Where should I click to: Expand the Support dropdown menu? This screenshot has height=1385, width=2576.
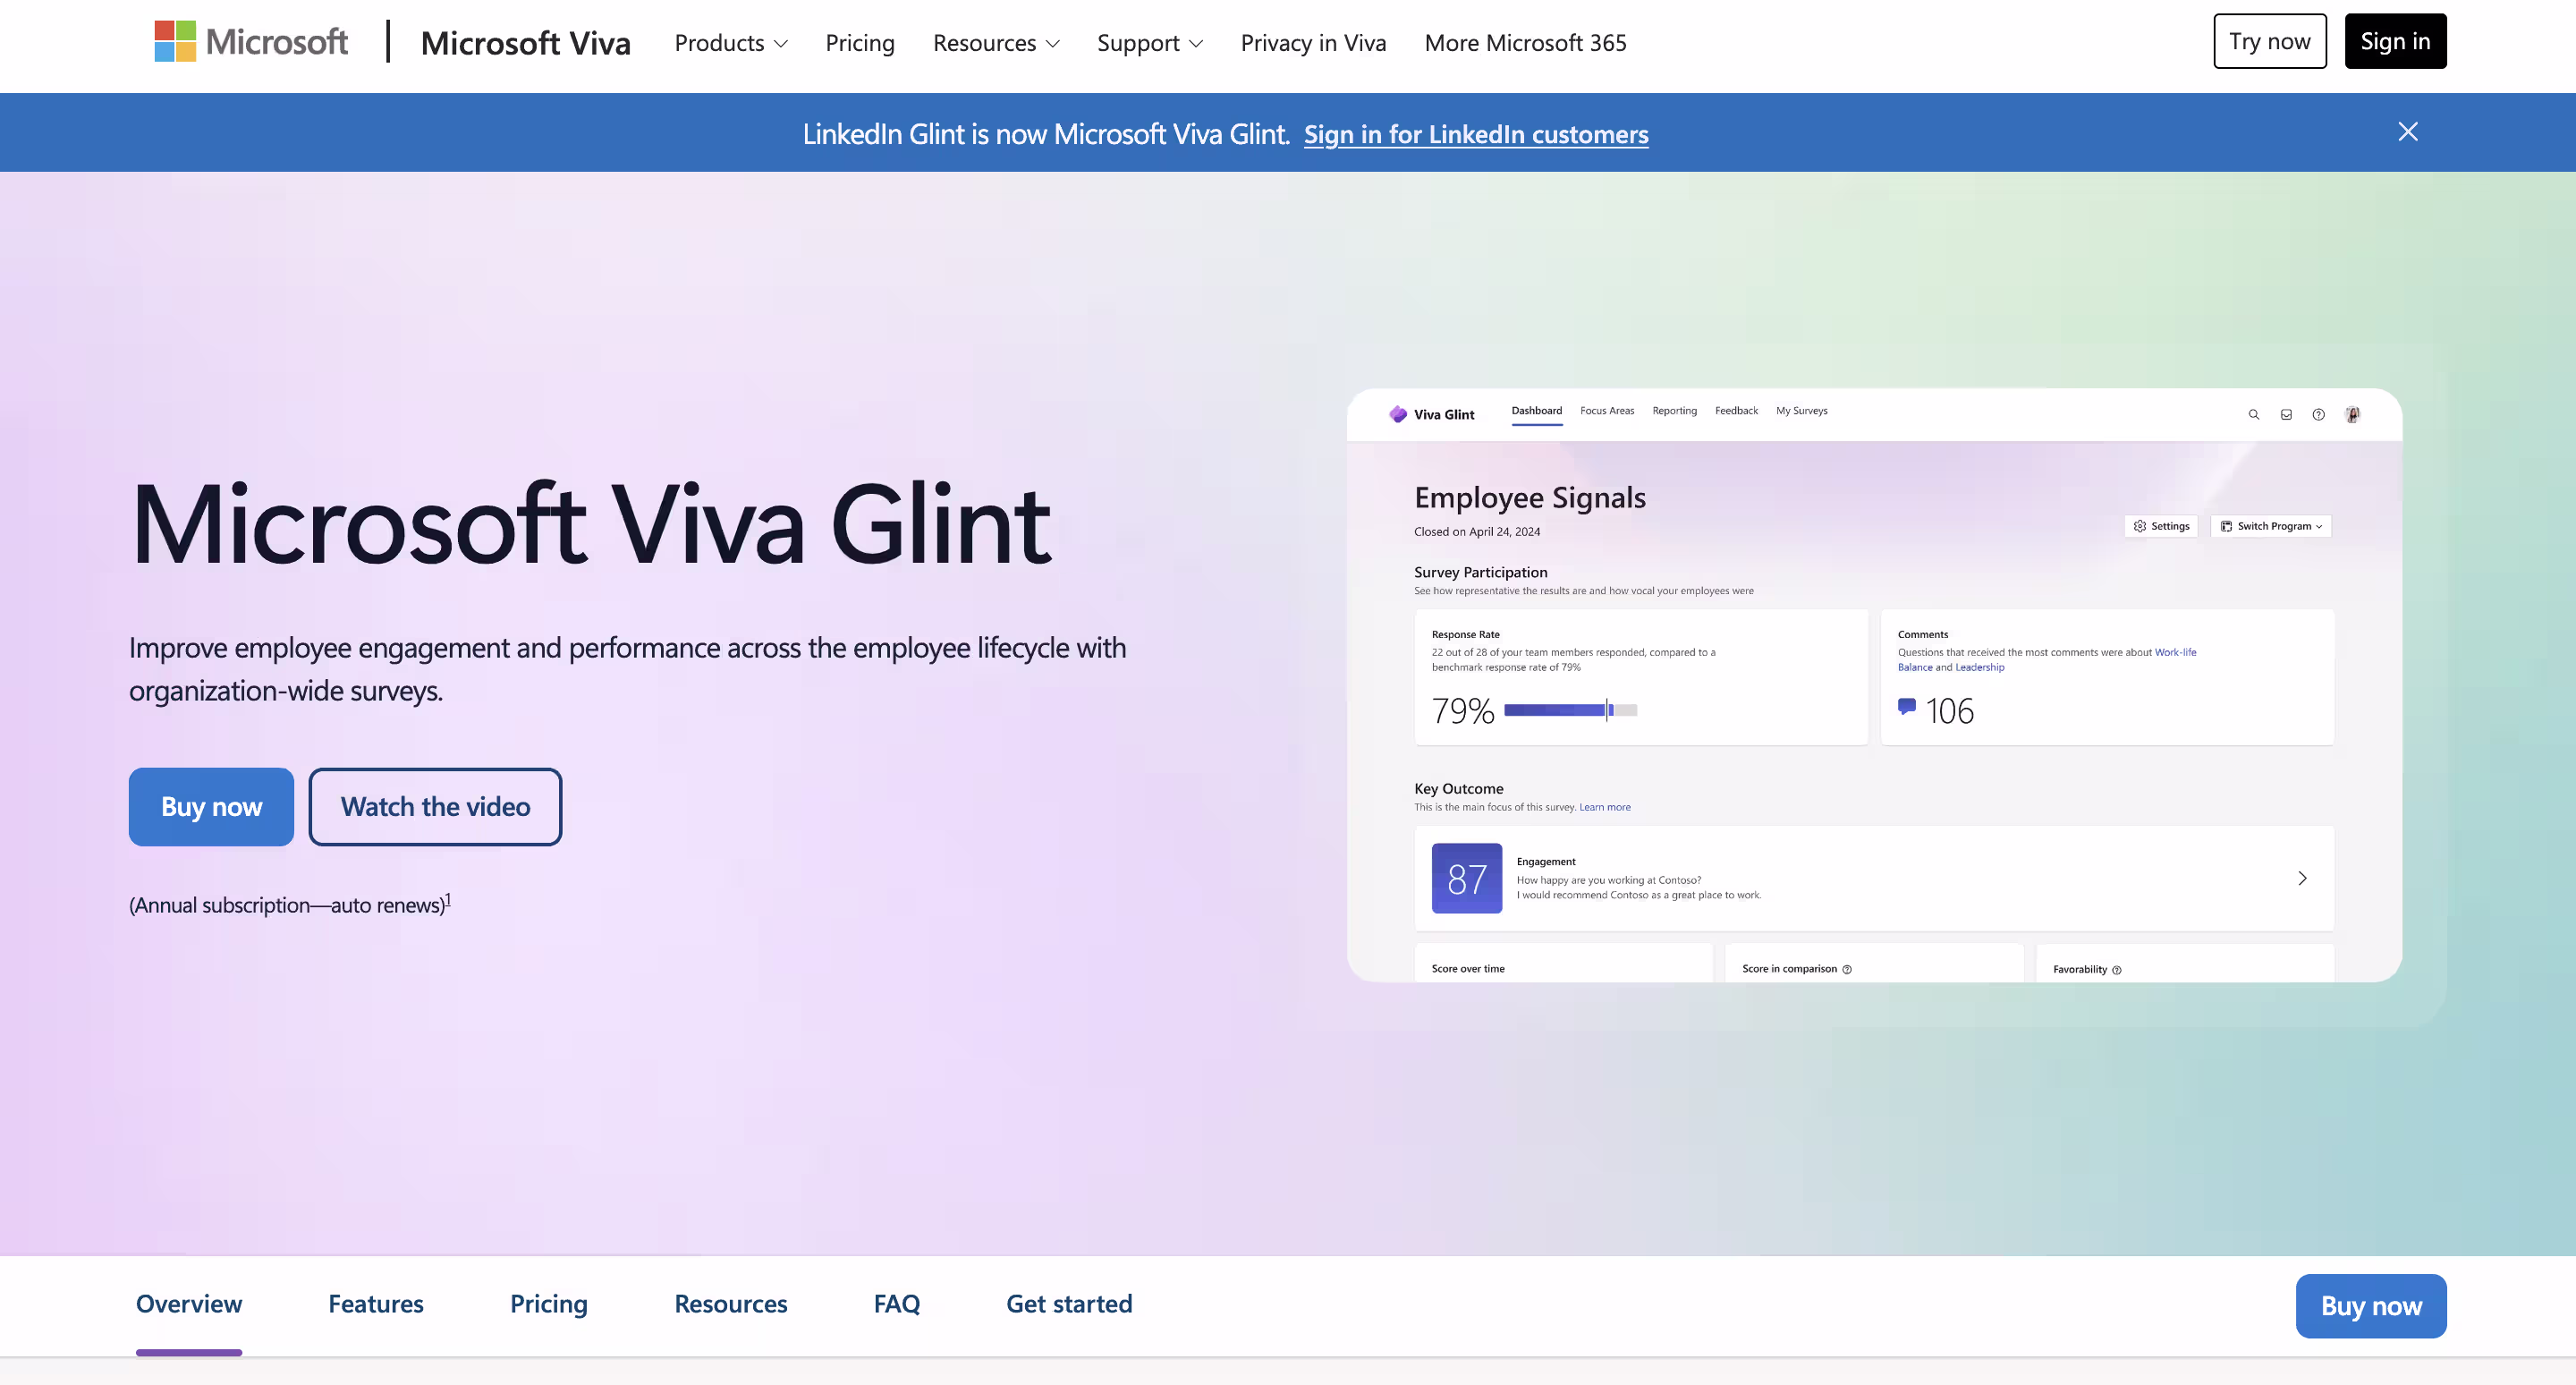click(1149, 42)
